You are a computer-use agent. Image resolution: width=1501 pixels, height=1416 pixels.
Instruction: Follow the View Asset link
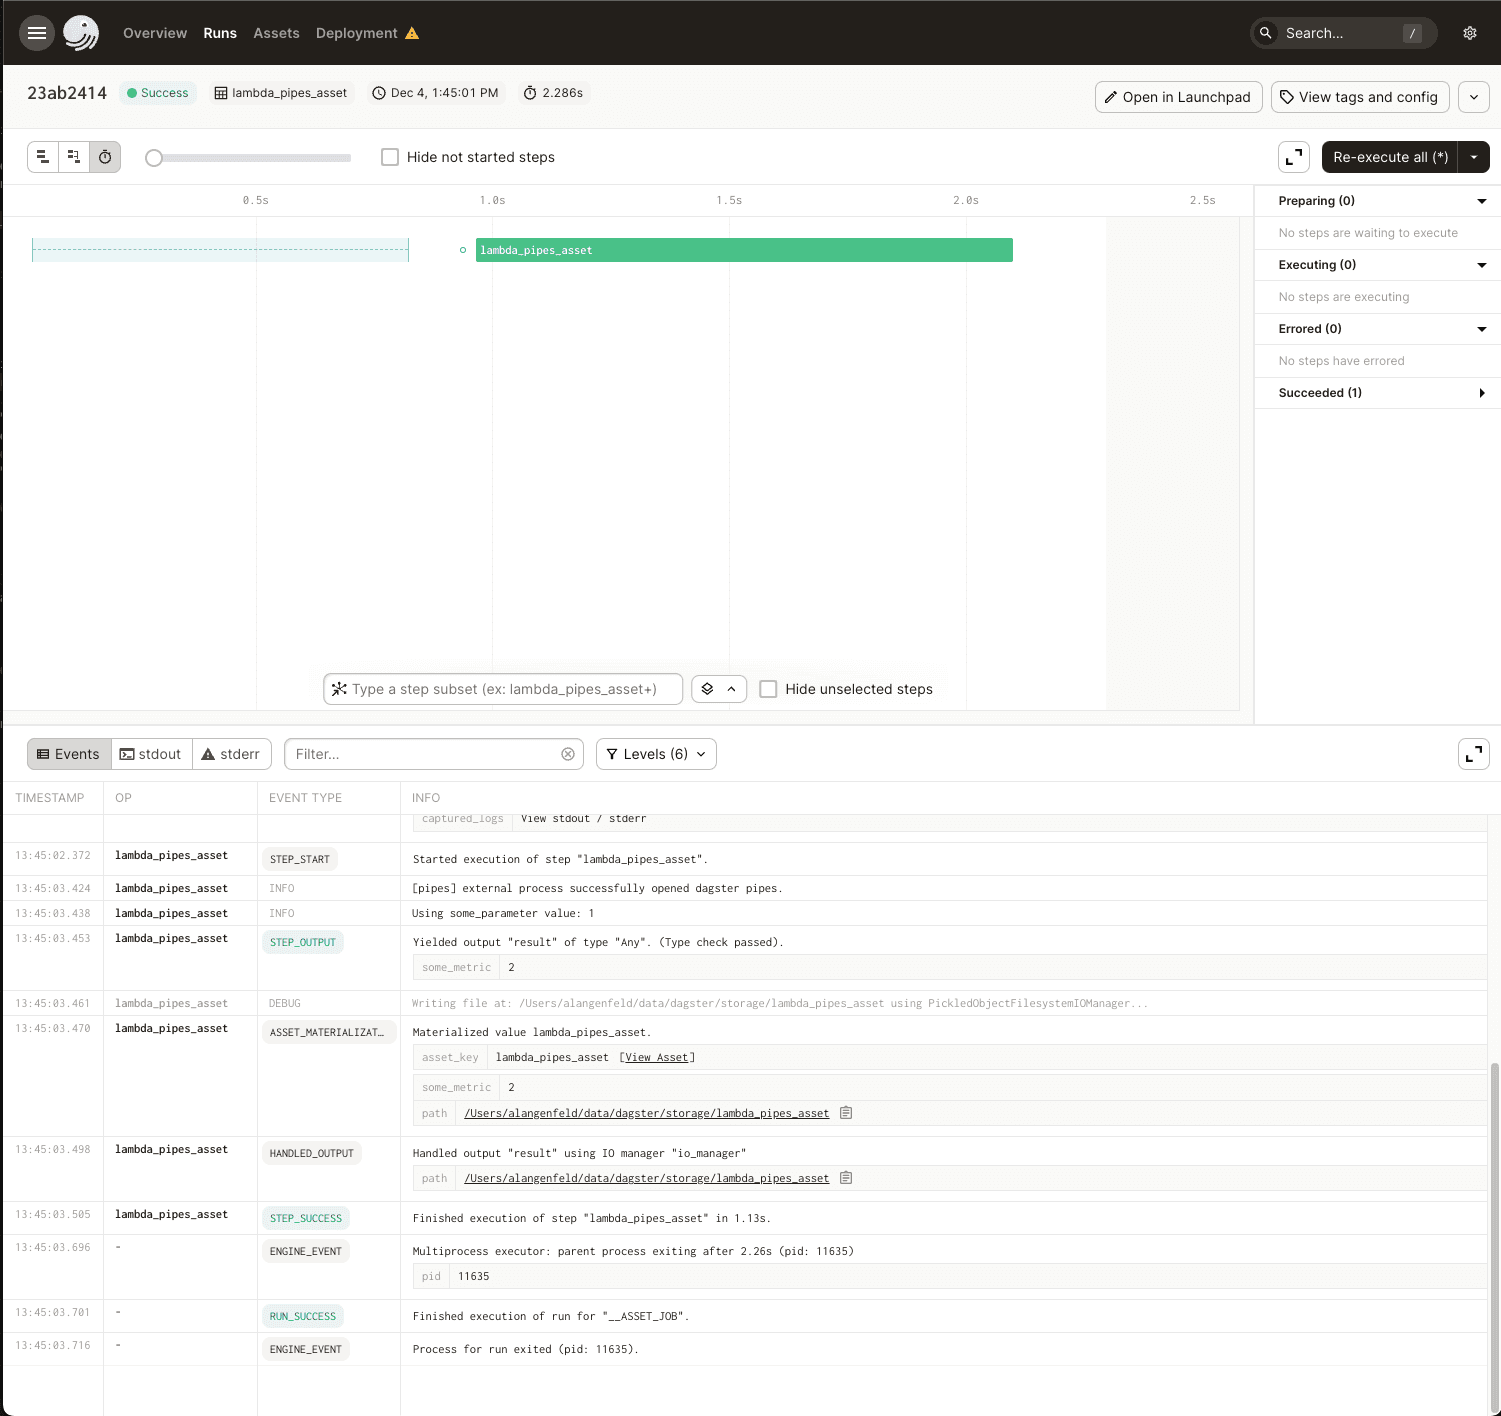click(x=656, y=1057)
